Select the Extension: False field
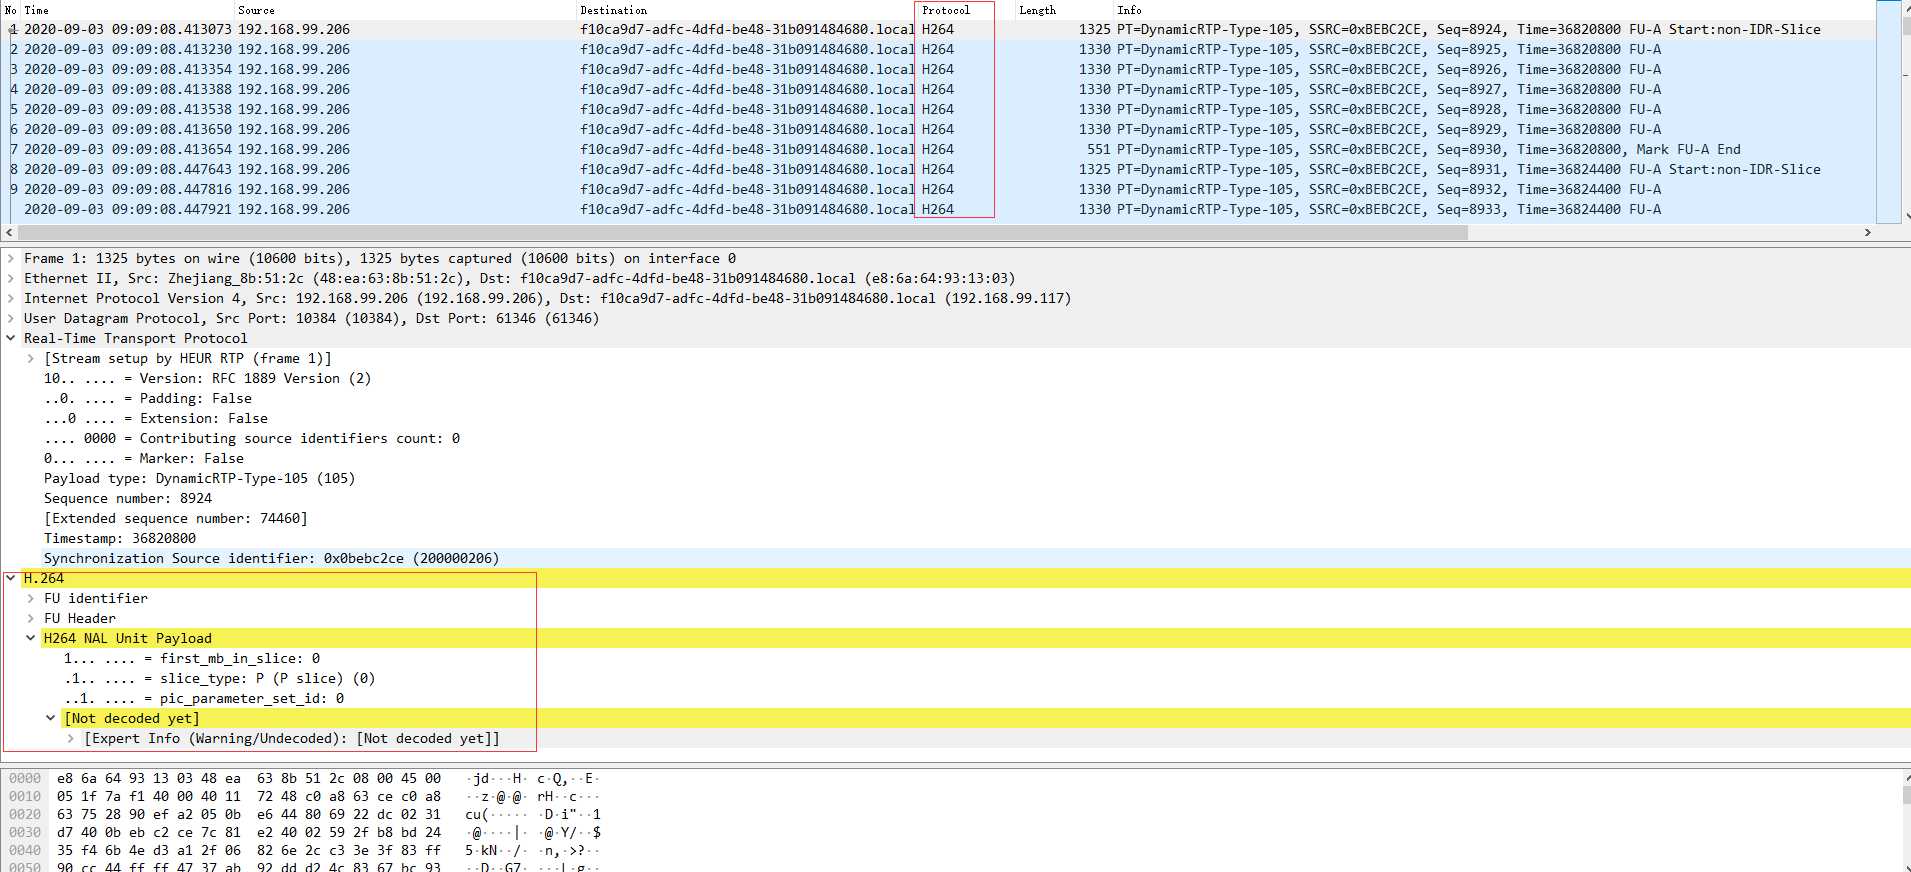Screen dimensions: 1911x872 coord(156,418)
